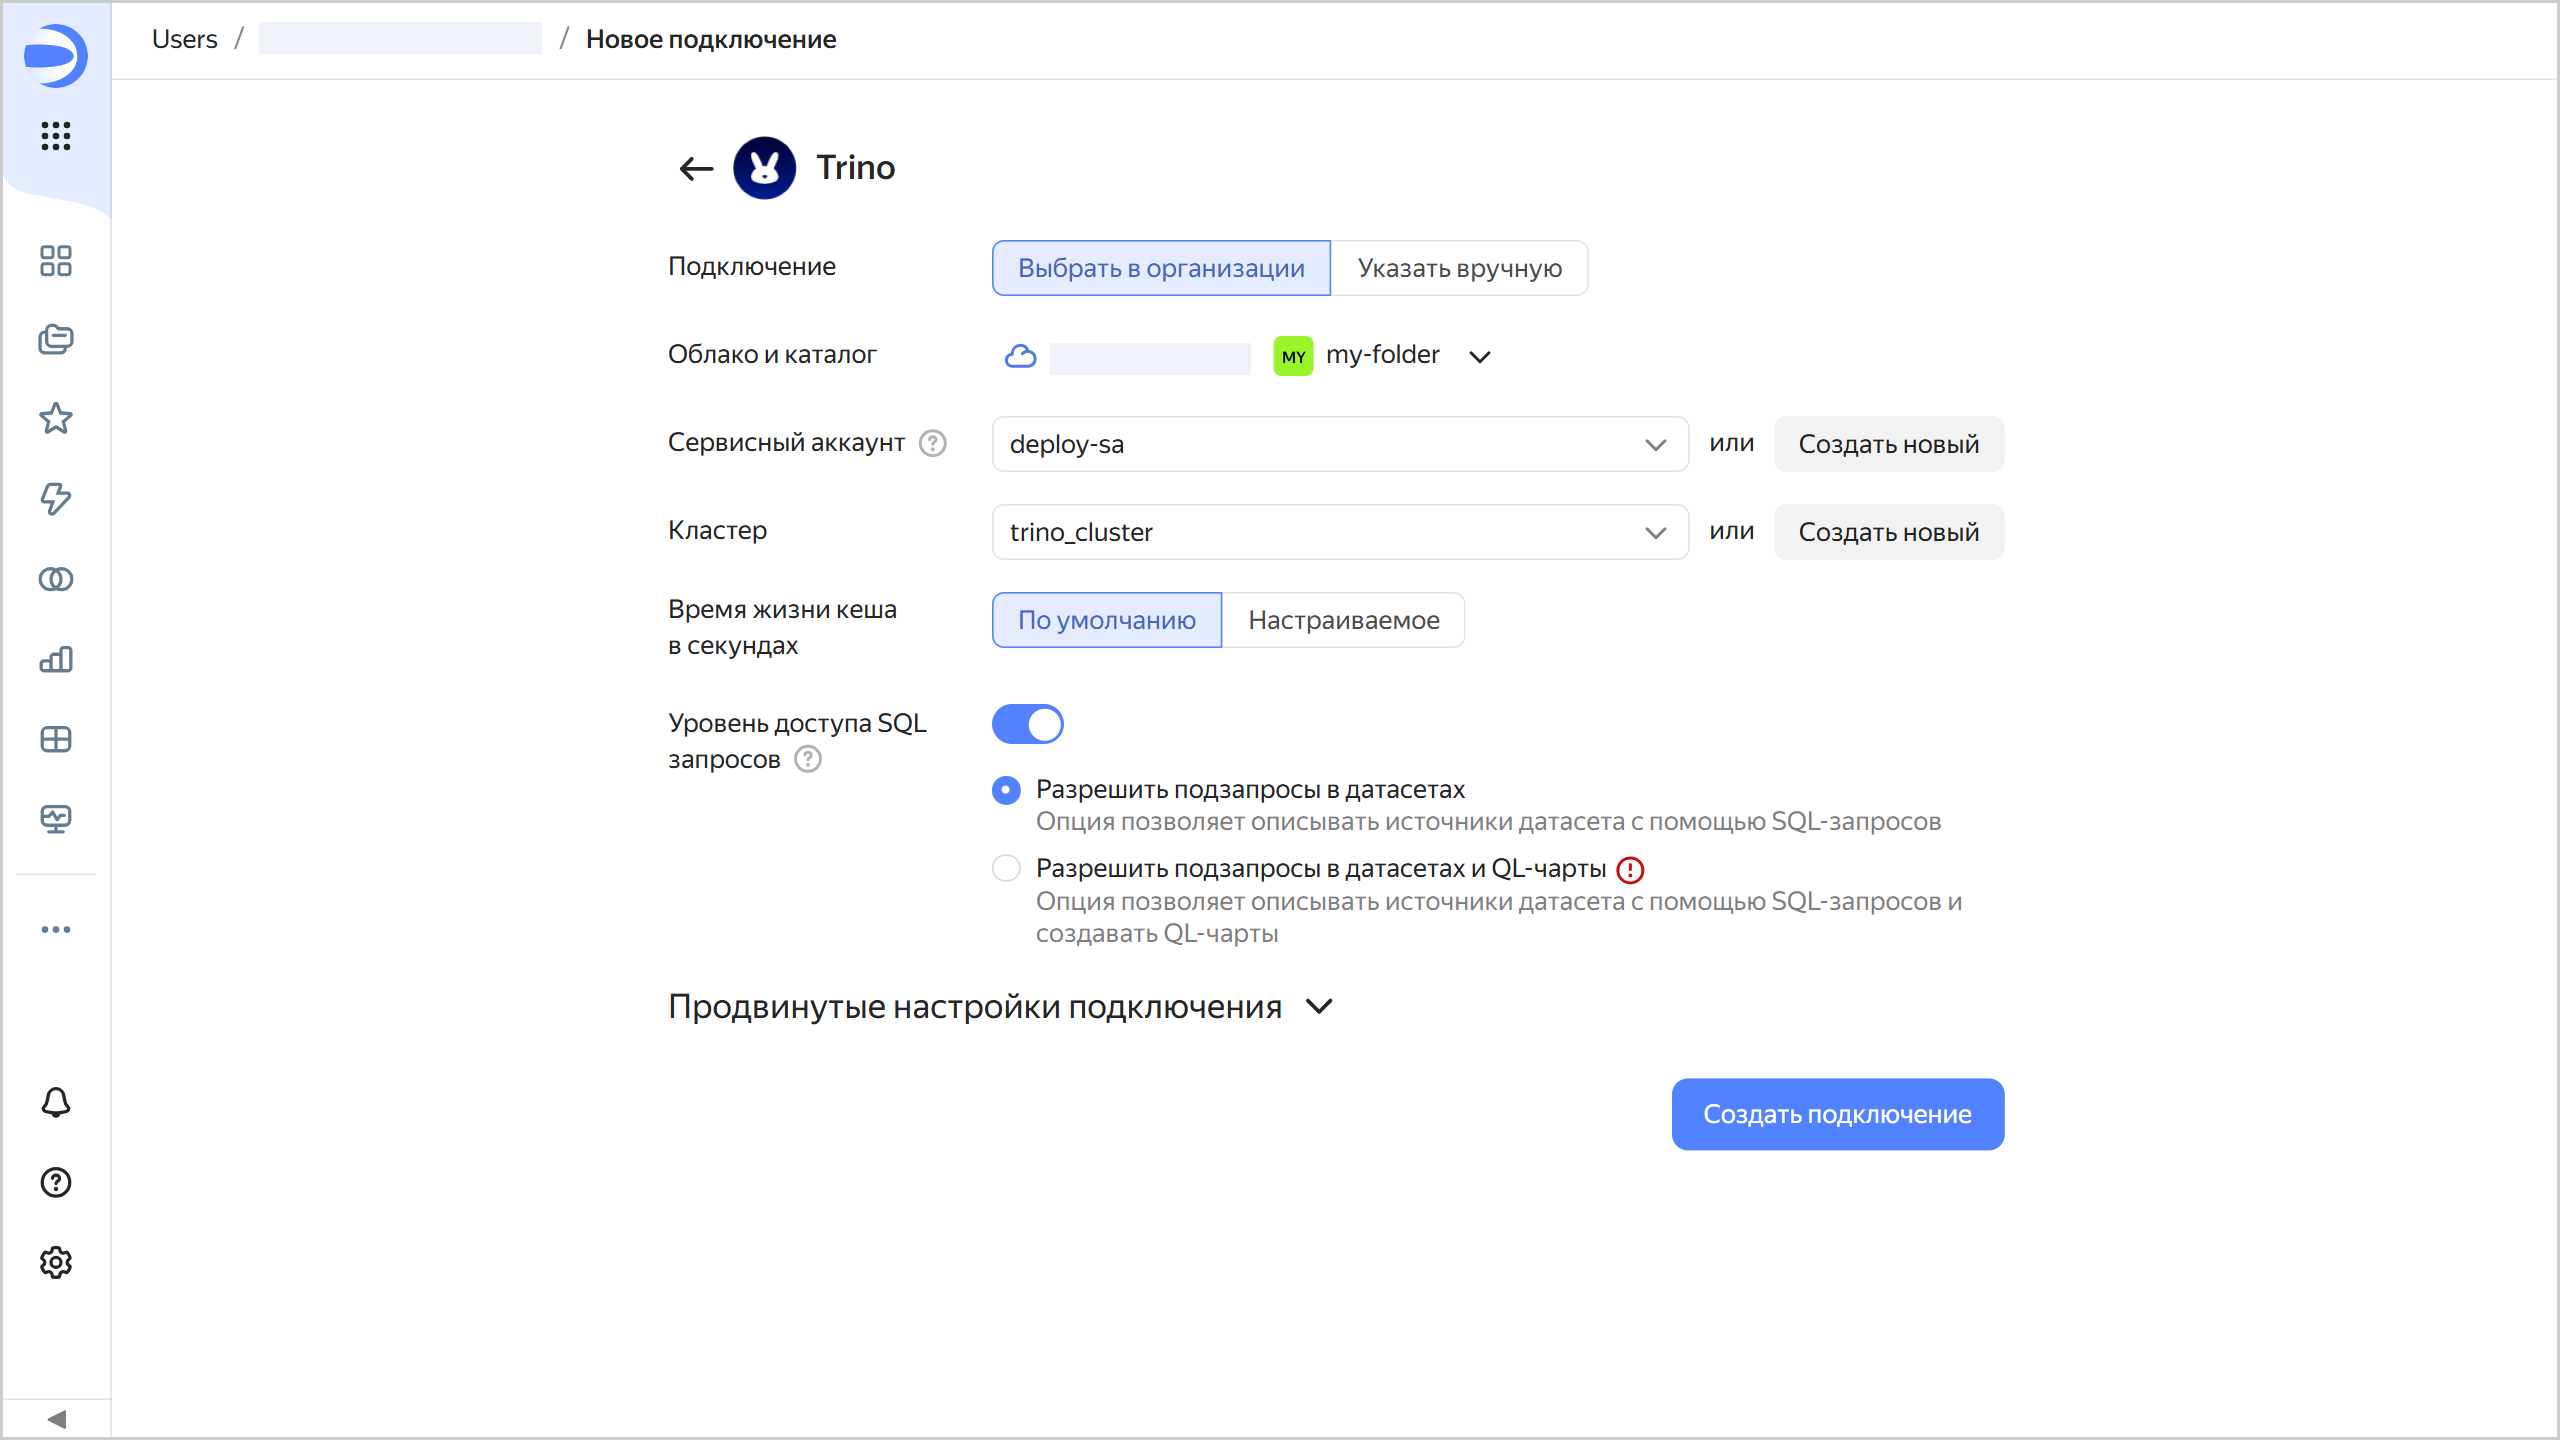Click the charts bar icon in sidebar
Image resolution: width=2560 pixels, height=1440 pixels.
pos(56,659)
